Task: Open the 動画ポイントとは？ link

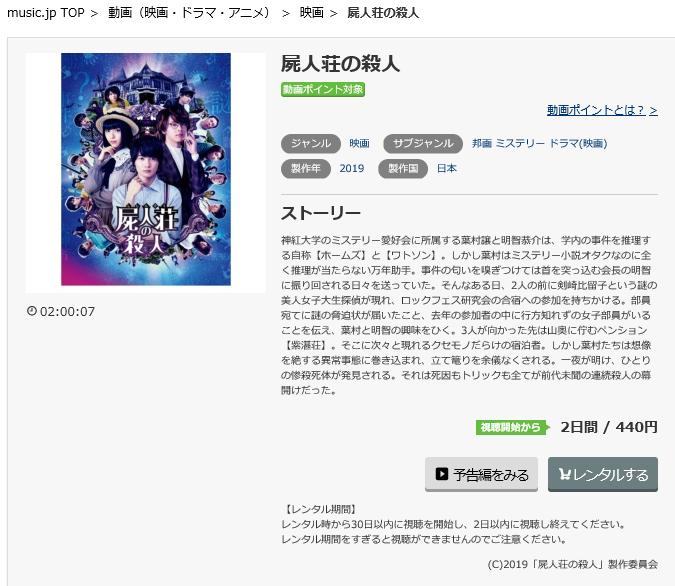Action: click(602, 110)
